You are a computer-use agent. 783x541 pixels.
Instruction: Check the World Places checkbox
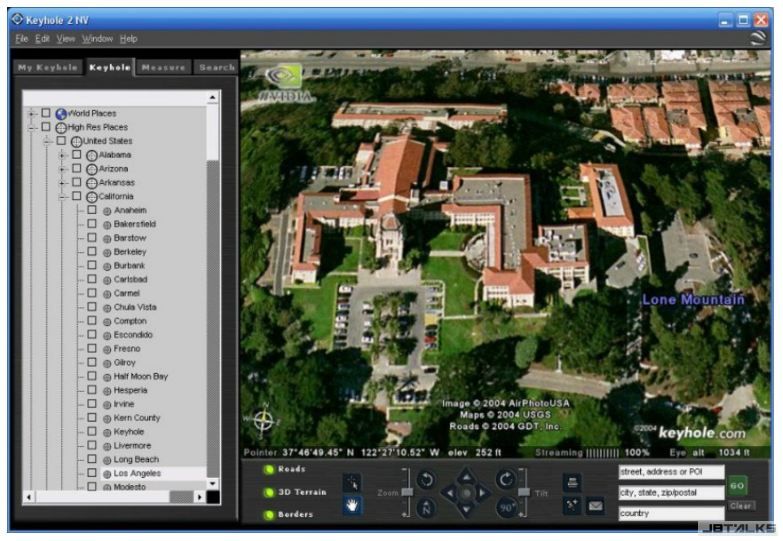pos(46,113)
